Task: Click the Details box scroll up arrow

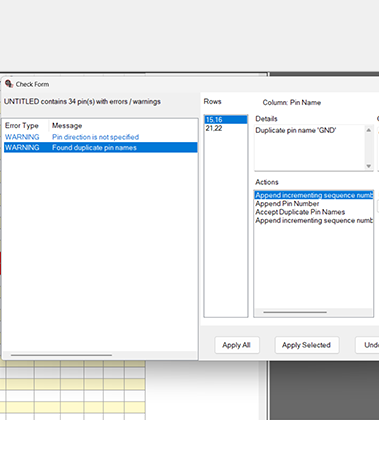Action: coord(369,130)
